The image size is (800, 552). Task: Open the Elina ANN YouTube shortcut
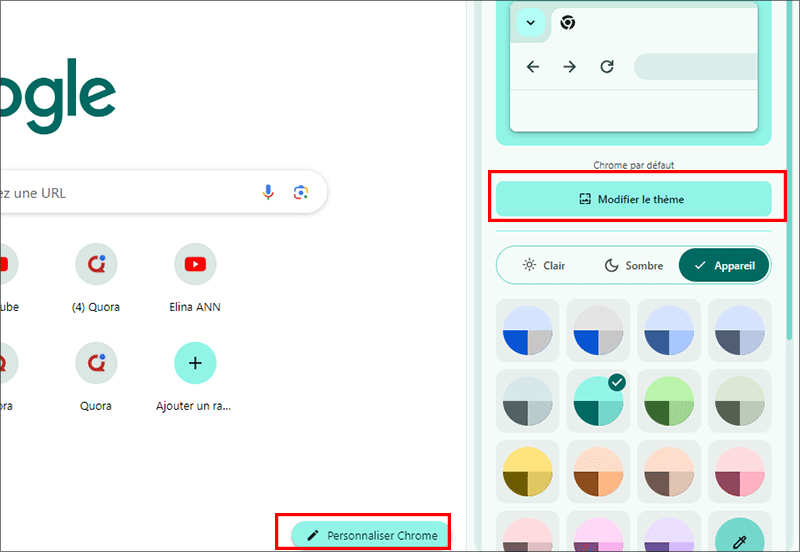[x=195, y=264]
